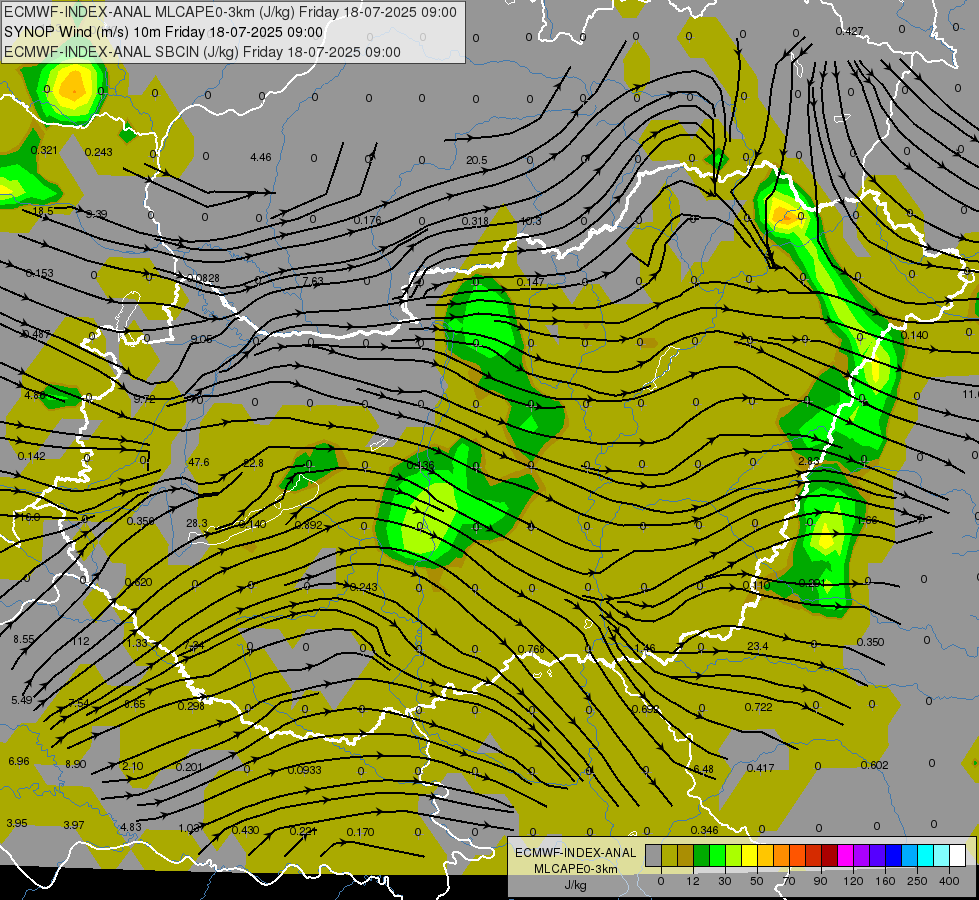Viewport: 979px width, 900px height.
Task: Click the map value 0.427
Action: coord(849,31)
